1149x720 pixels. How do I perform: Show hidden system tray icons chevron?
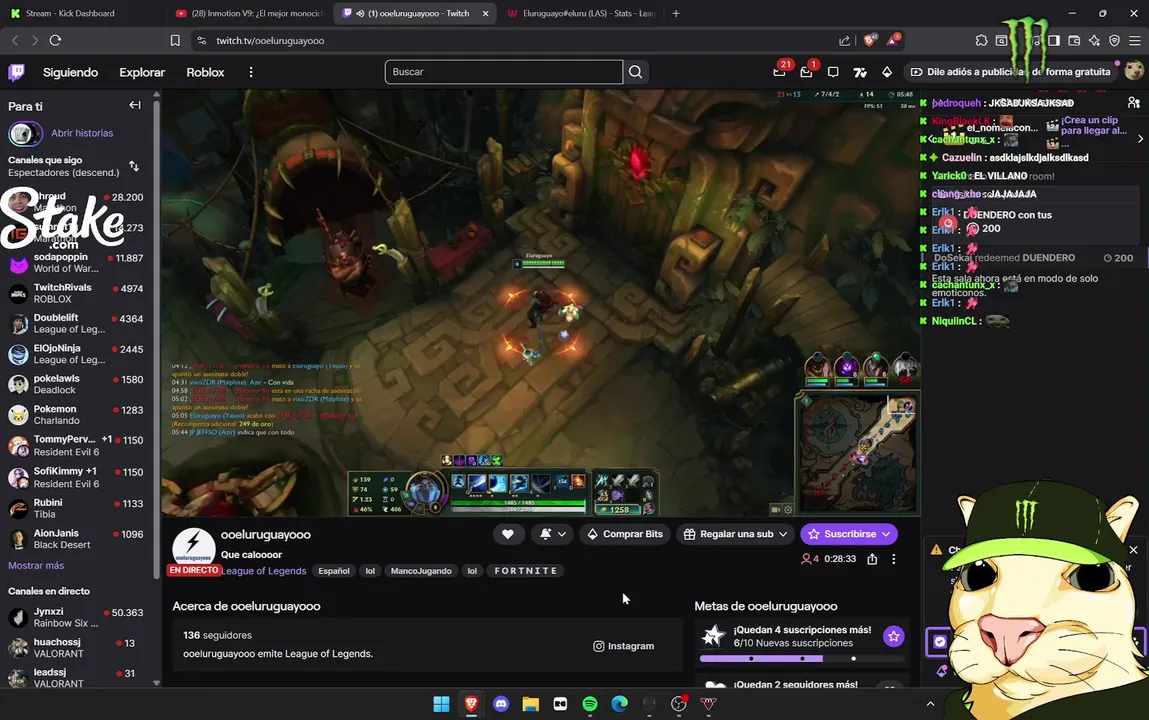click(931, 704)
